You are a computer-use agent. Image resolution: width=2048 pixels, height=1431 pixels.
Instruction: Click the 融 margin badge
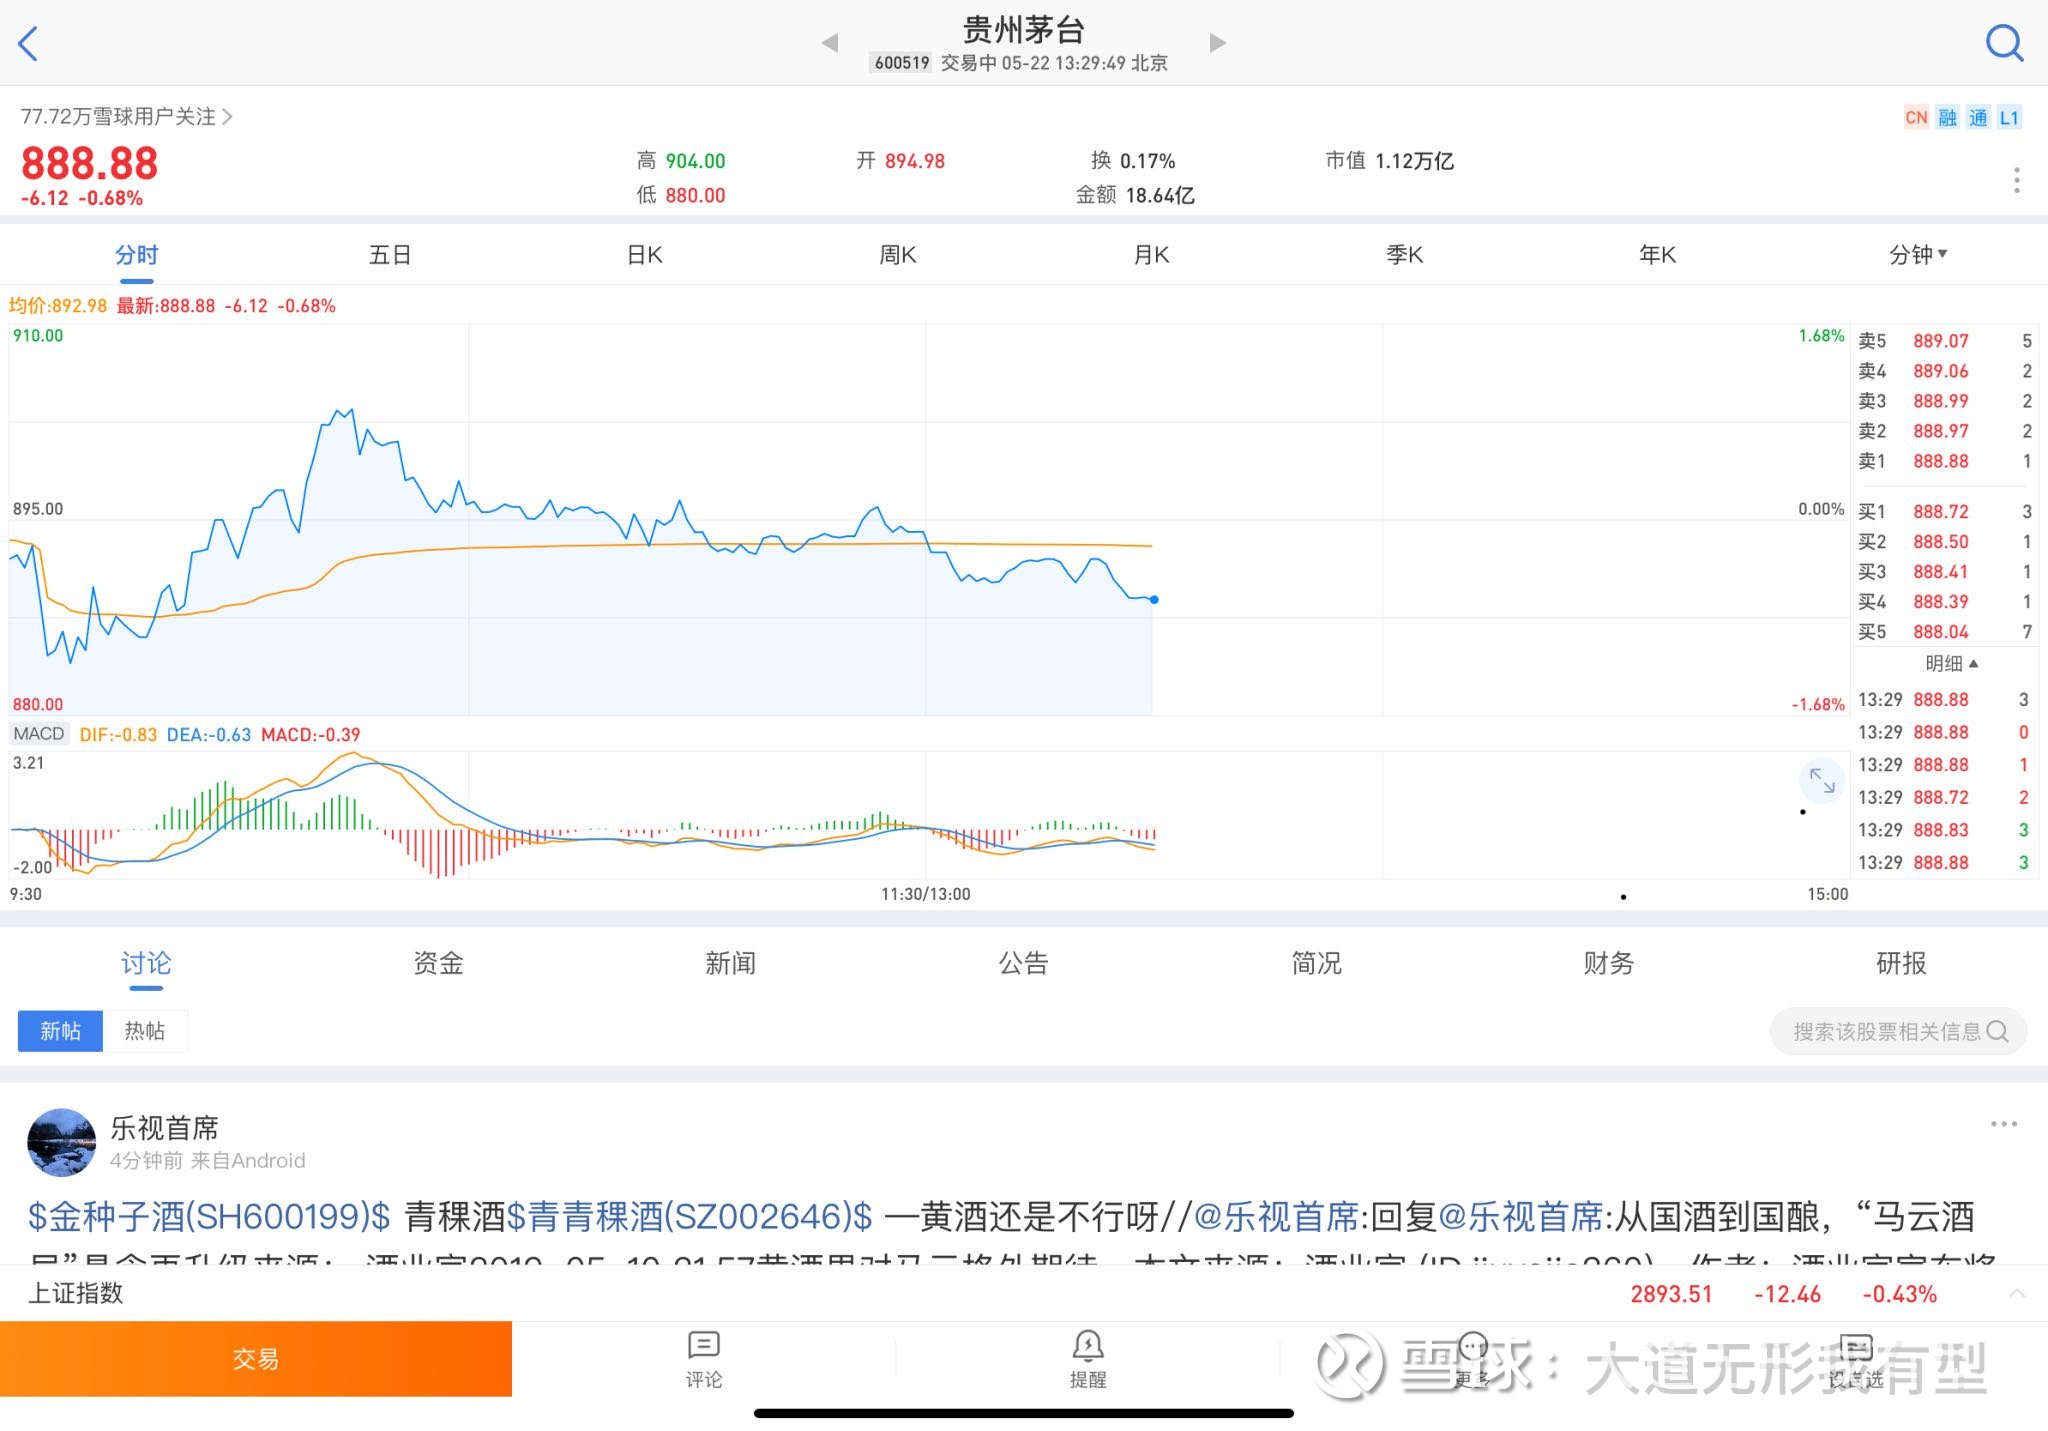[x=1947, y=117]
